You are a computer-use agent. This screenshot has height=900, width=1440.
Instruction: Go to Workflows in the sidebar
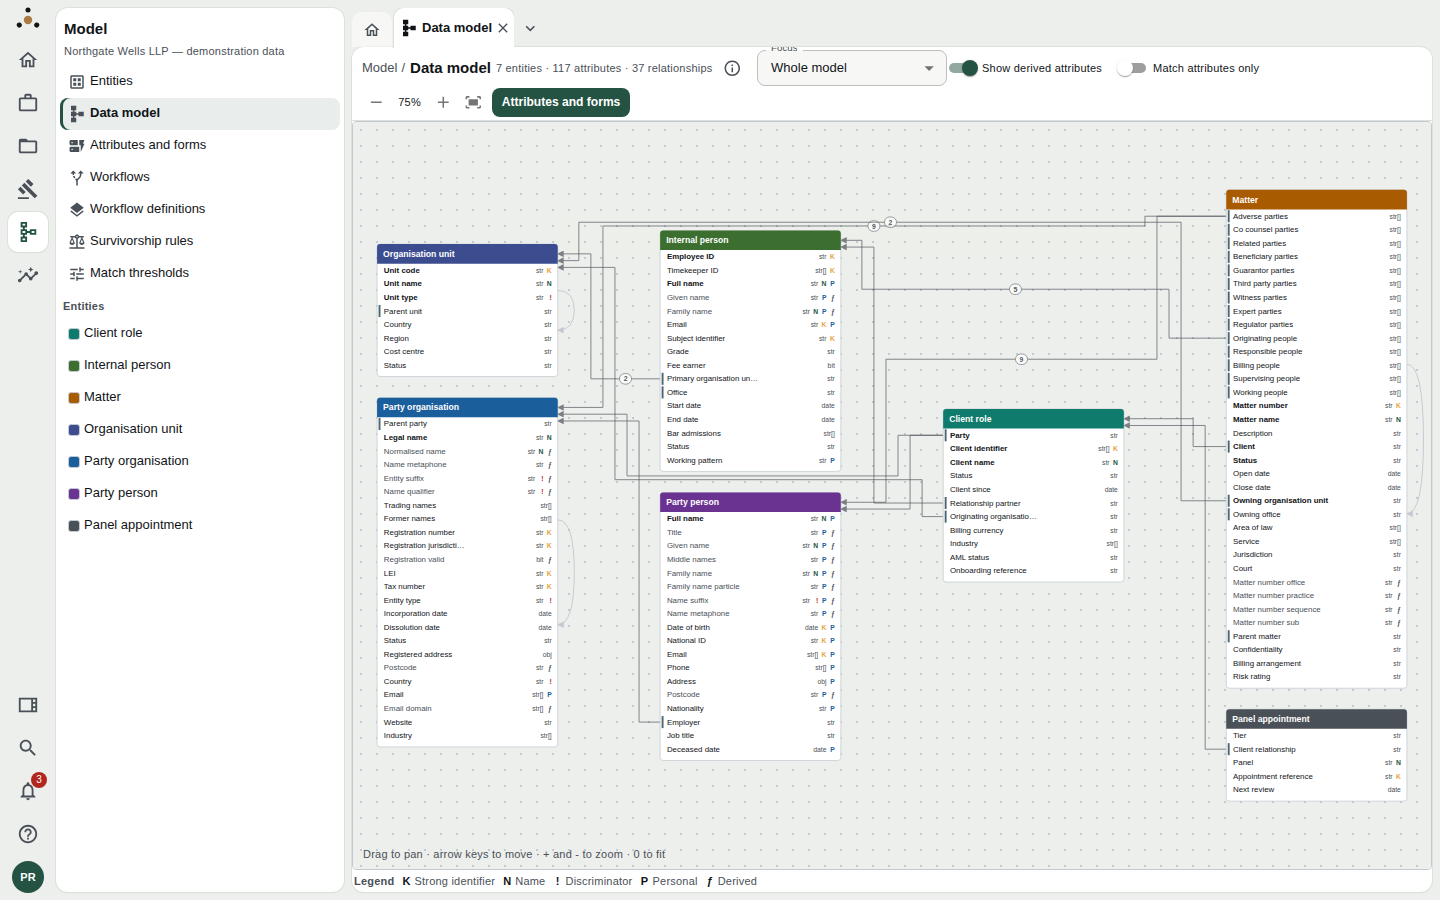(x=200, y=177)
